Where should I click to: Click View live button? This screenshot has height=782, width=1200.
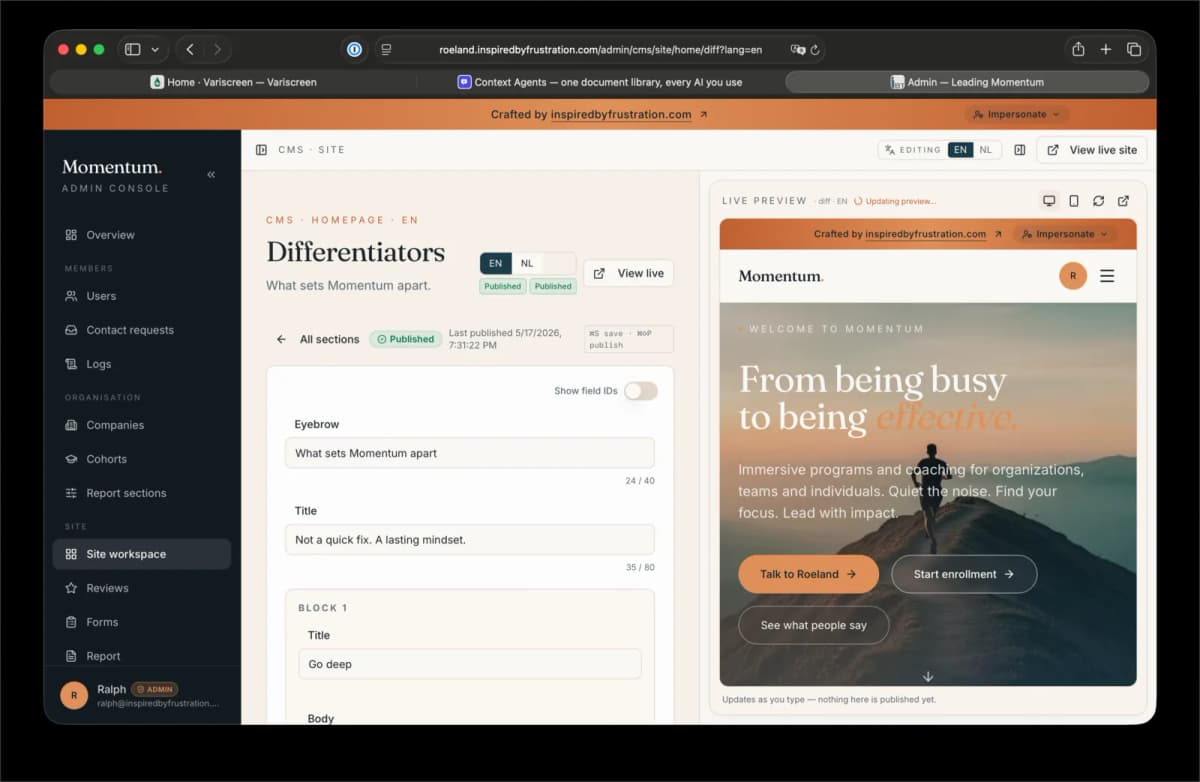[x=629, y=273]
